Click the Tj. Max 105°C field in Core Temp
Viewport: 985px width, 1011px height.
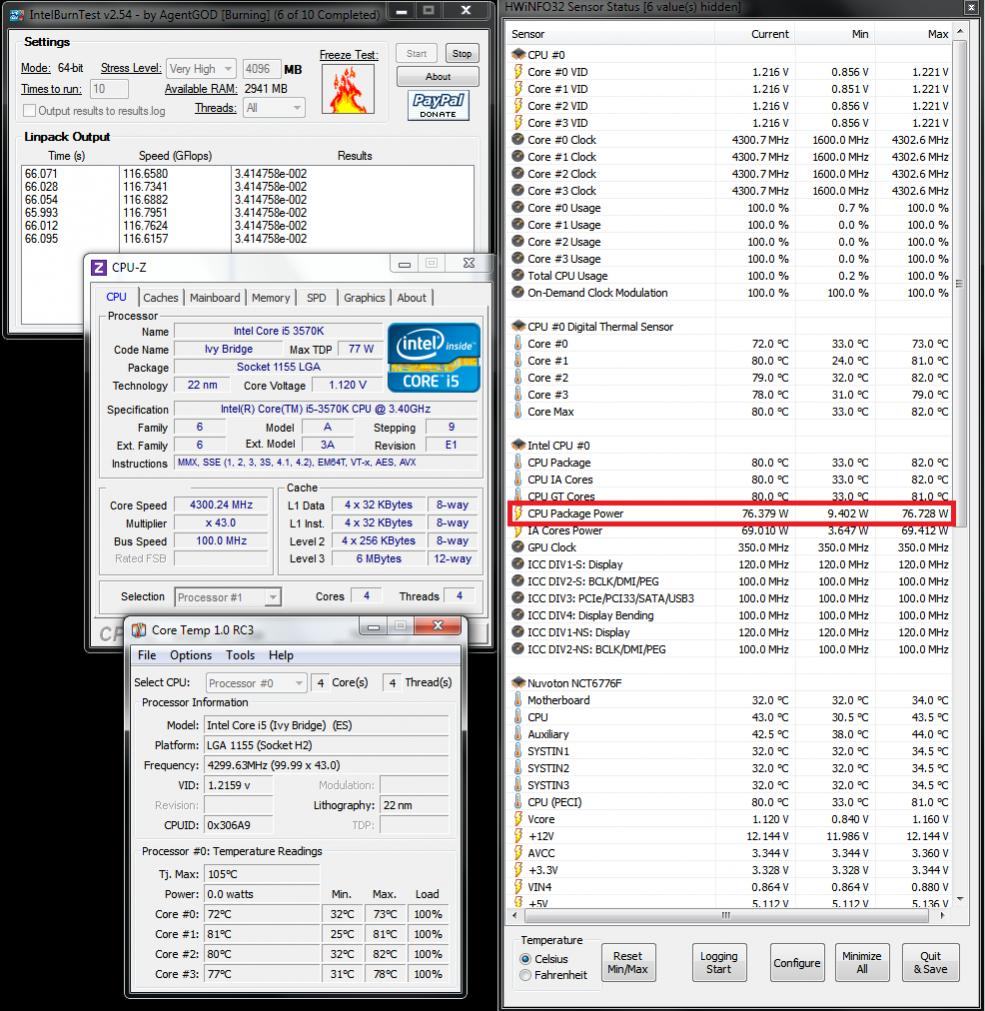coord(262,874)
